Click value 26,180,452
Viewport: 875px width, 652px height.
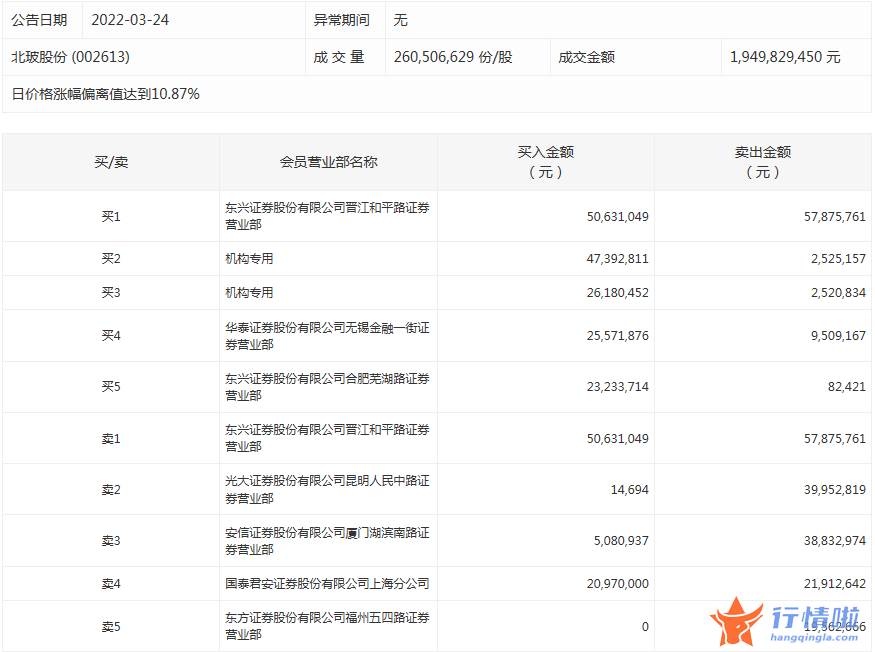pyautogui.click(x=617, y=293)
